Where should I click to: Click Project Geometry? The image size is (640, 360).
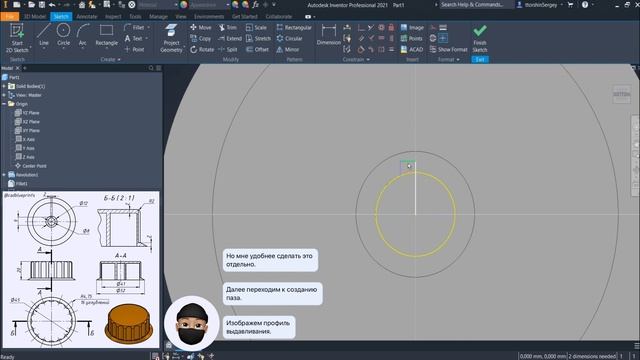[171, 38]
